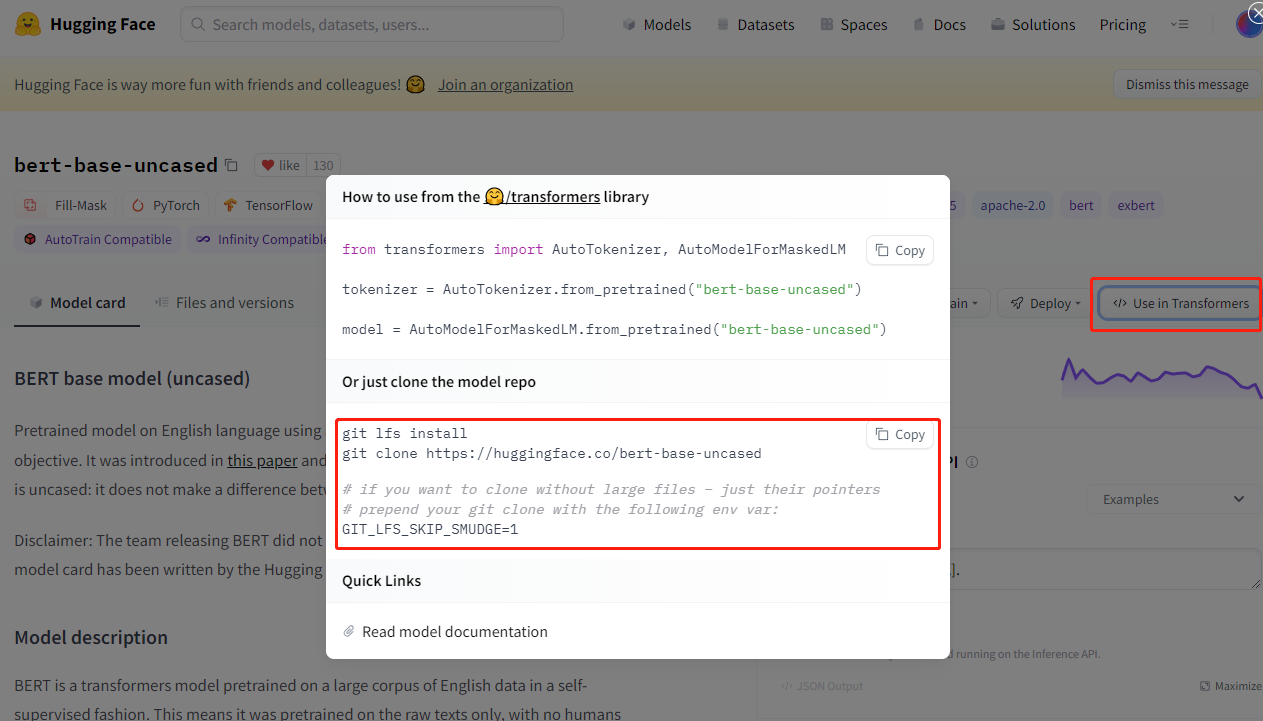Click the tokenizer from_pretrained code line
Screen dimensions: 1263x721
(x=602, y=290)
